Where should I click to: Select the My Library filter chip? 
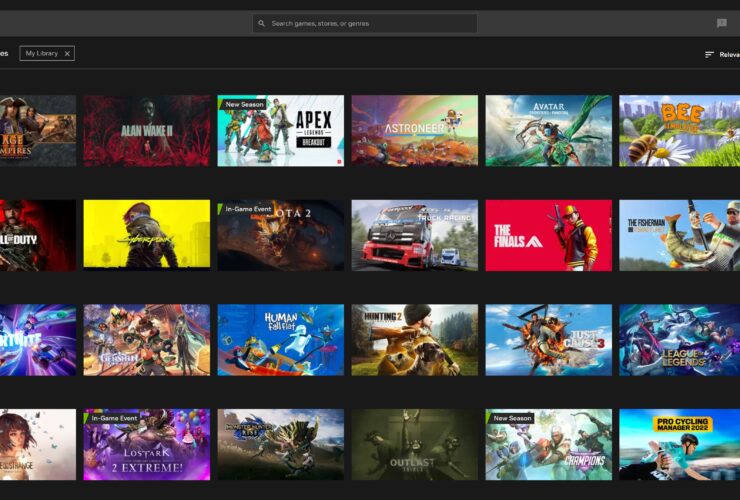pyautogui.click(x=47, y=53)
